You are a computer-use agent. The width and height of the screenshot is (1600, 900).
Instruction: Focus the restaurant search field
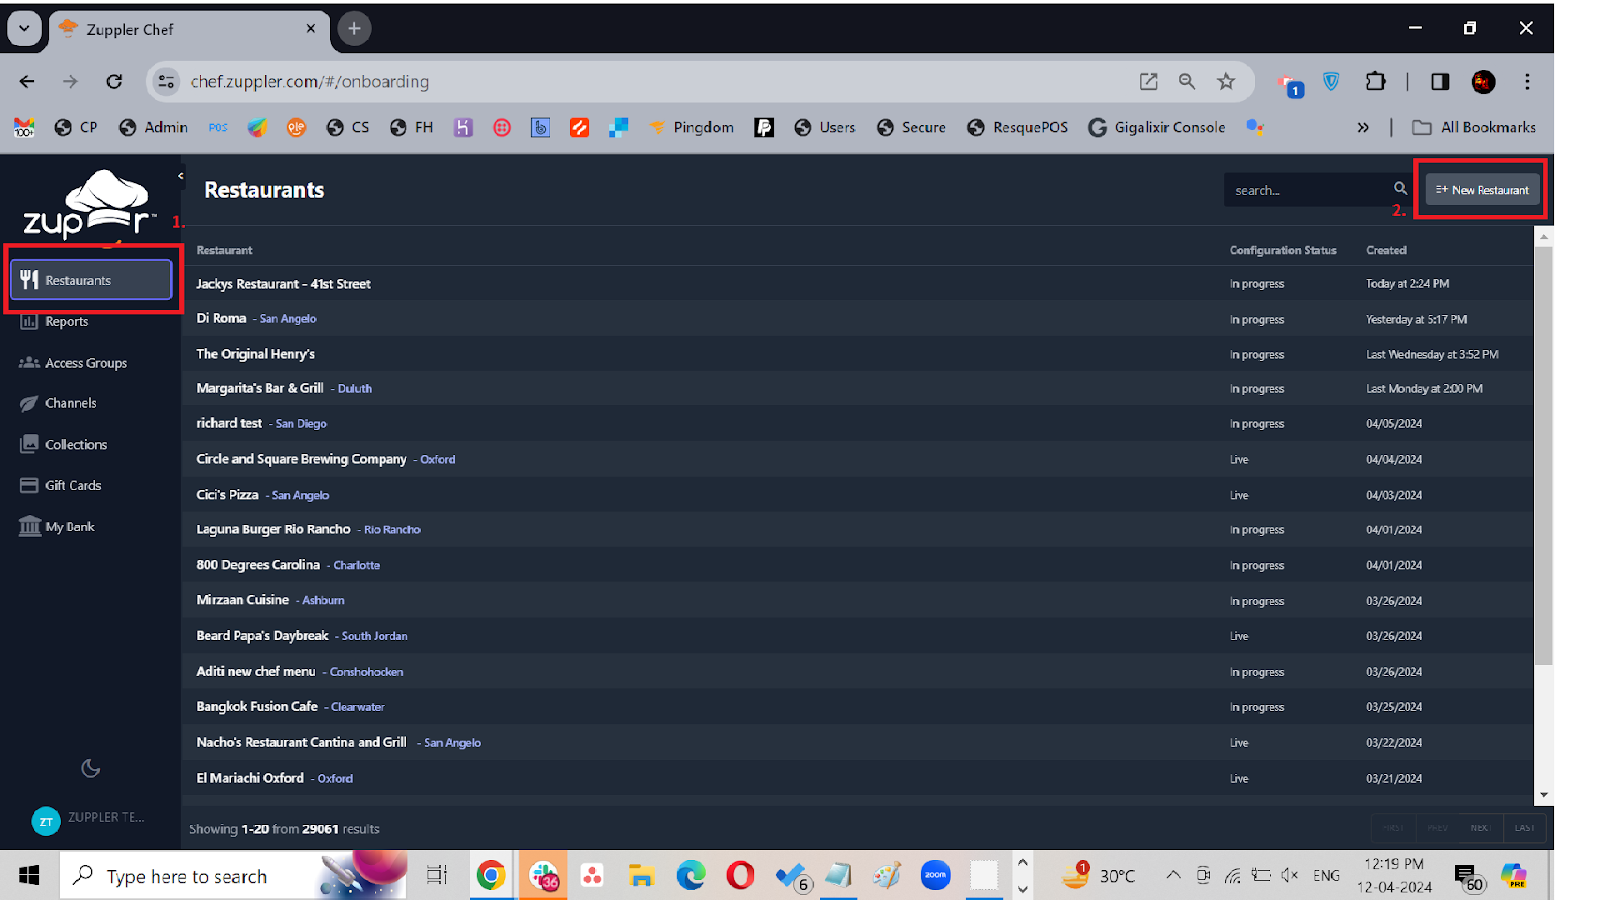[1308, 190]
